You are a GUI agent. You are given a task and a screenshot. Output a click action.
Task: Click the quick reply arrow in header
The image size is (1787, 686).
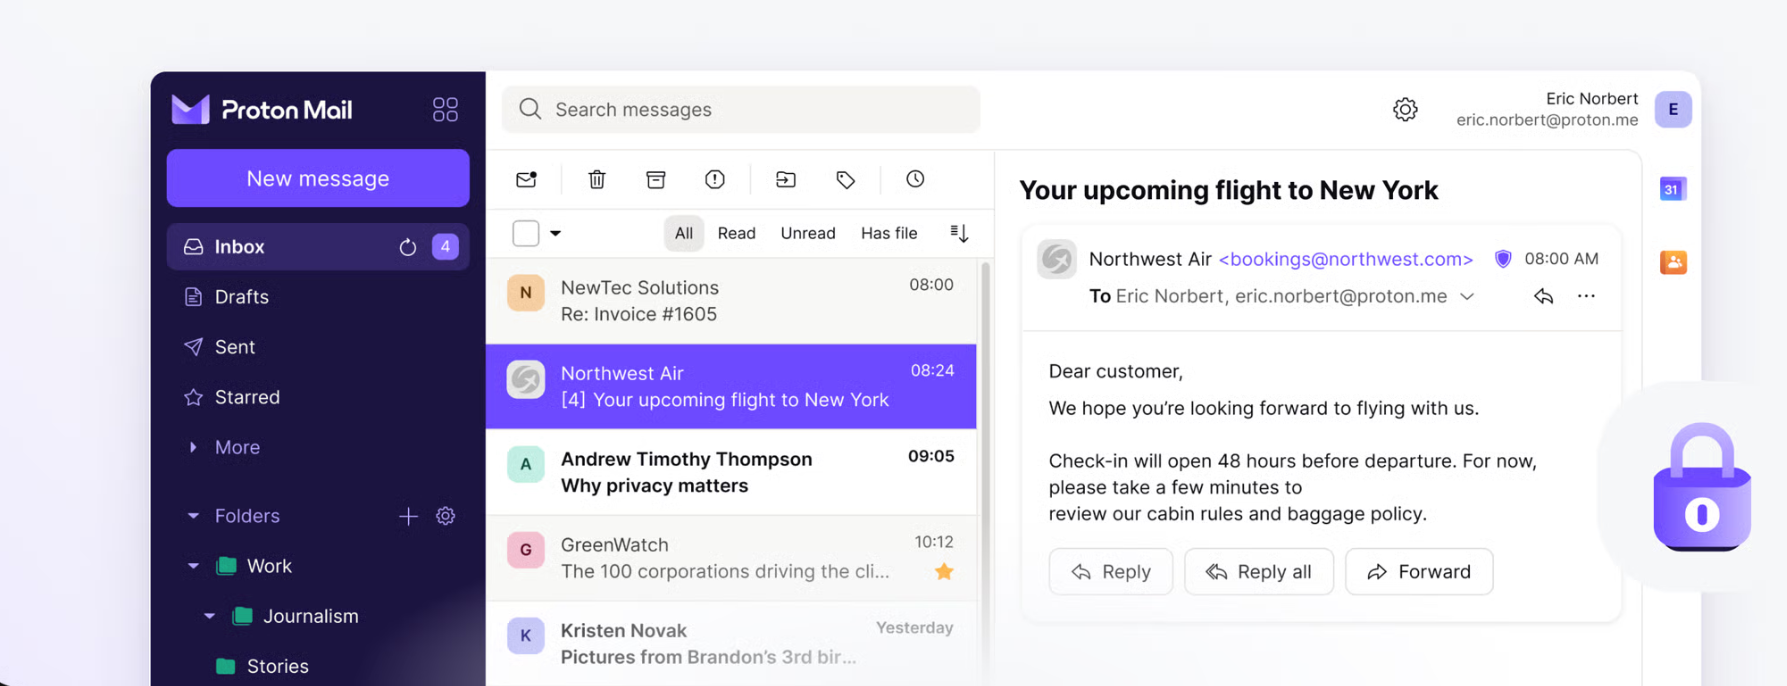pyautogui.click(x=1543, y=296)
